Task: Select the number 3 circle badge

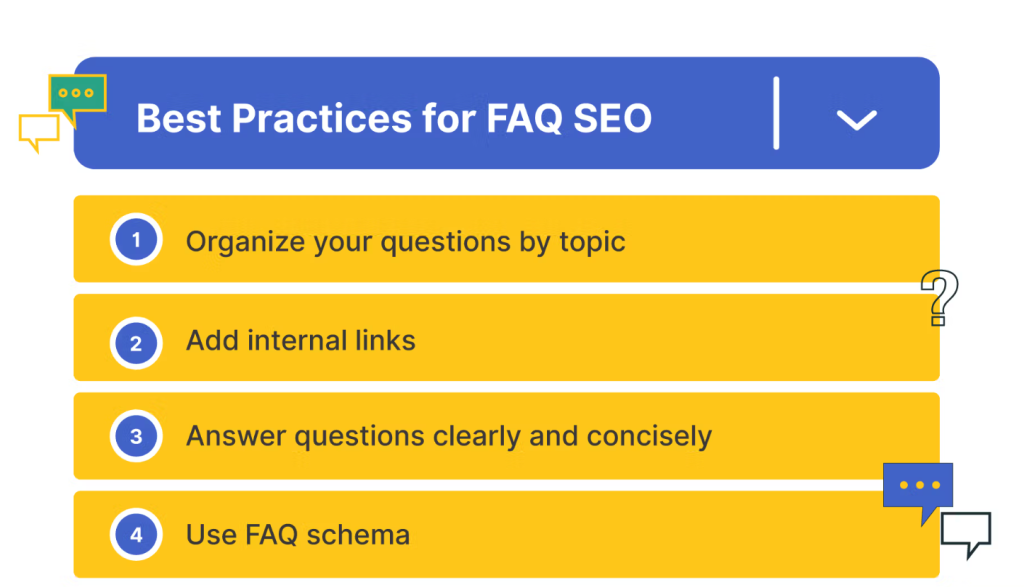Action: click(136, 436)
